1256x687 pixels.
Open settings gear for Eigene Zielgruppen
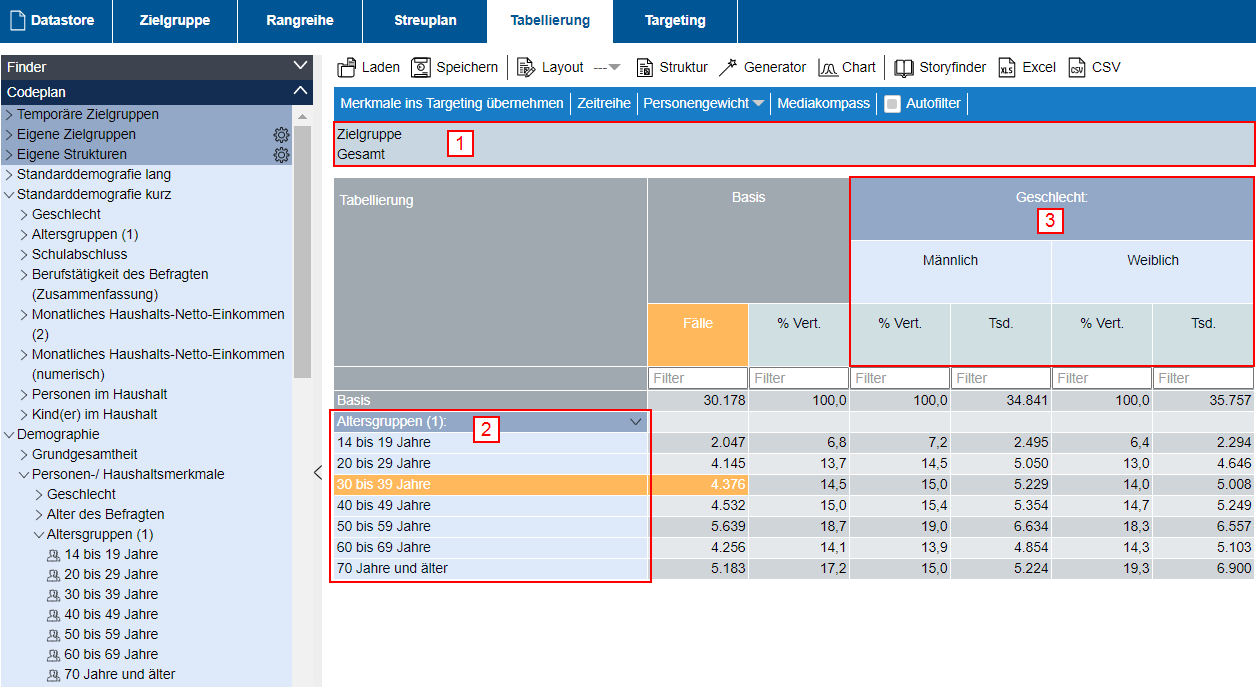point(281,135)
